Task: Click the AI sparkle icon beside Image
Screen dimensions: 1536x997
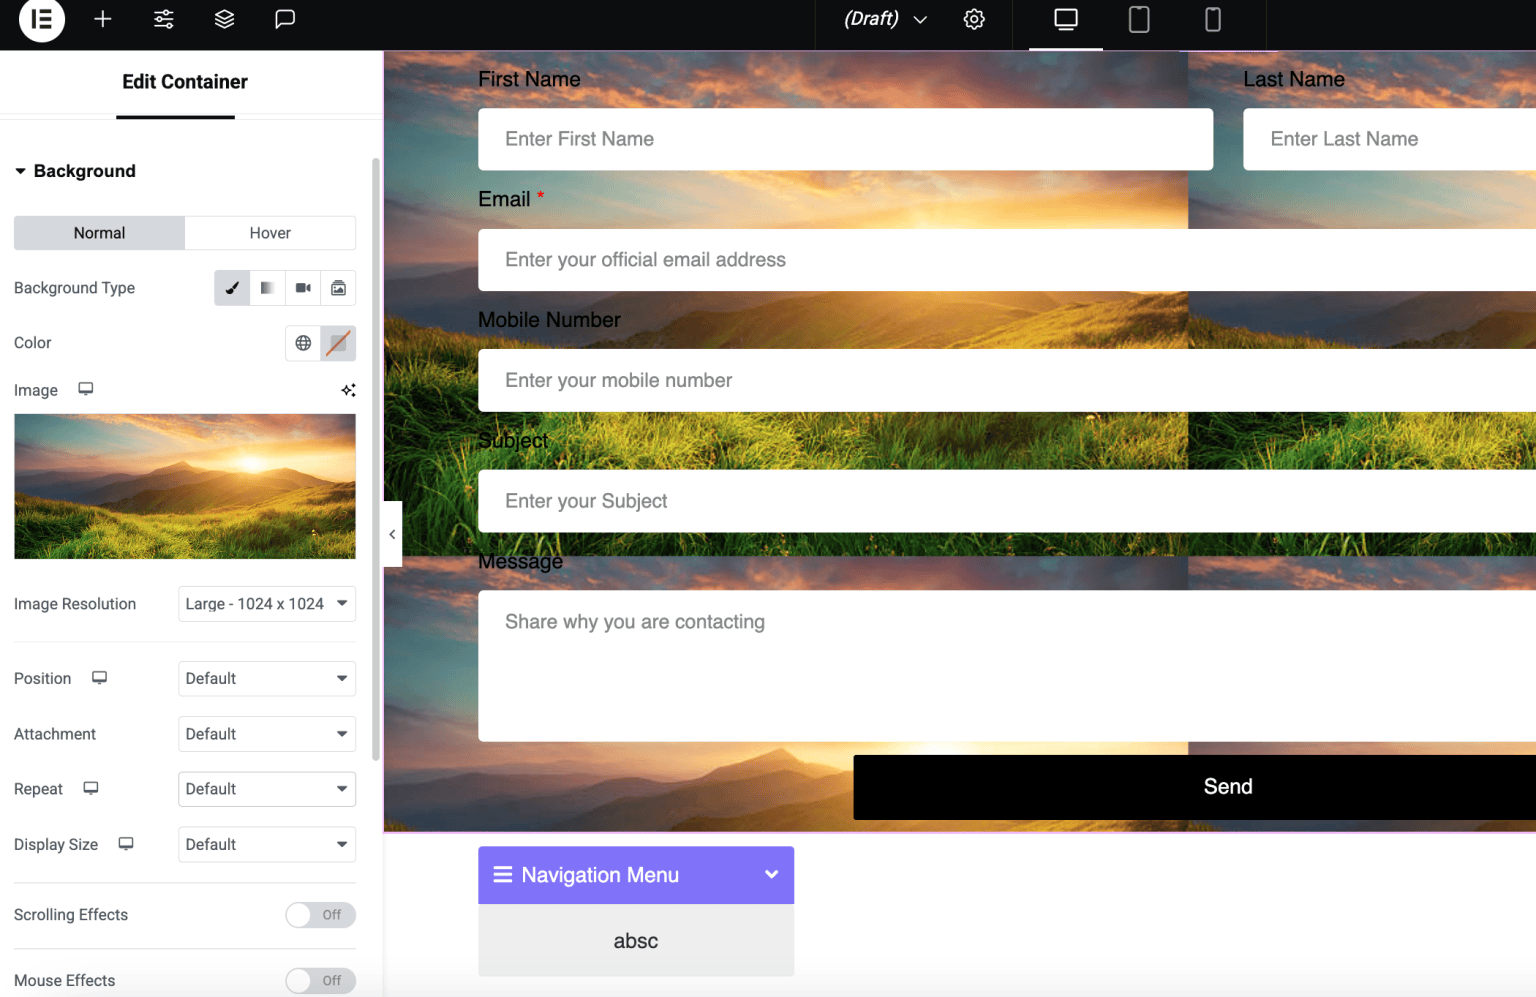Action: pyautogui.click(x=348, y=390)
